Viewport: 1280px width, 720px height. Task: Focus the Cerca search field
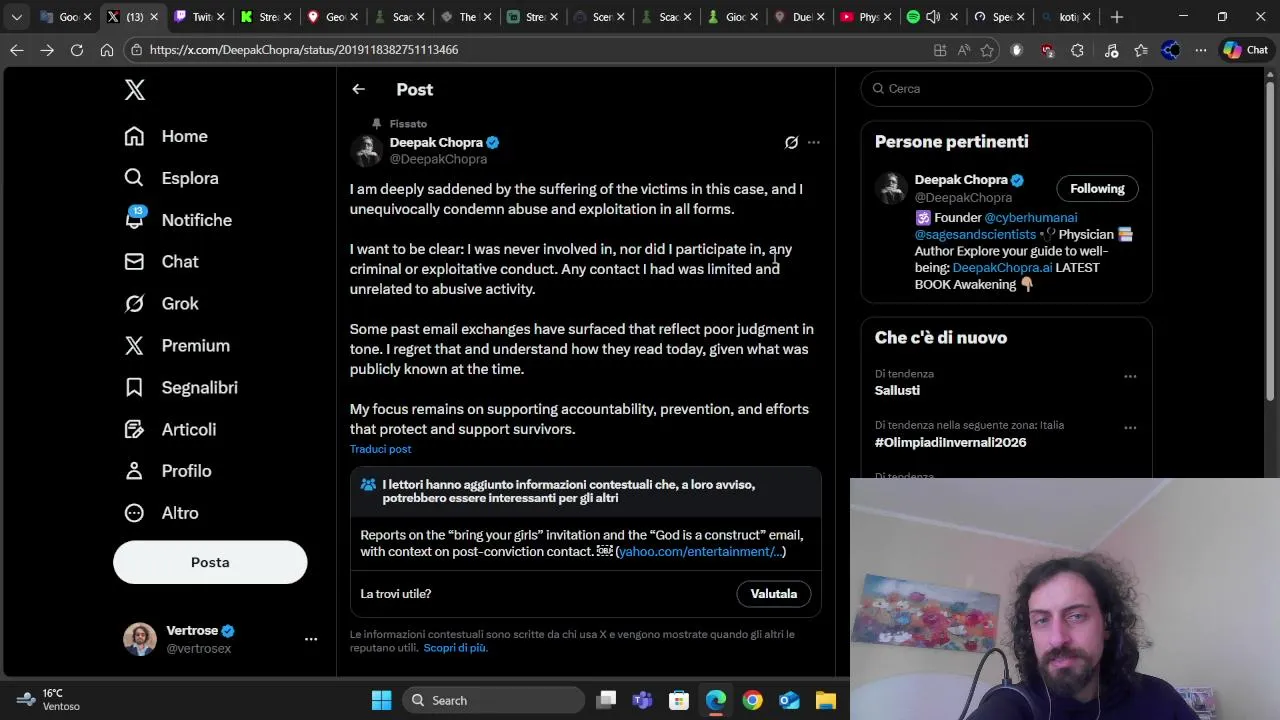click(1006, 89)
